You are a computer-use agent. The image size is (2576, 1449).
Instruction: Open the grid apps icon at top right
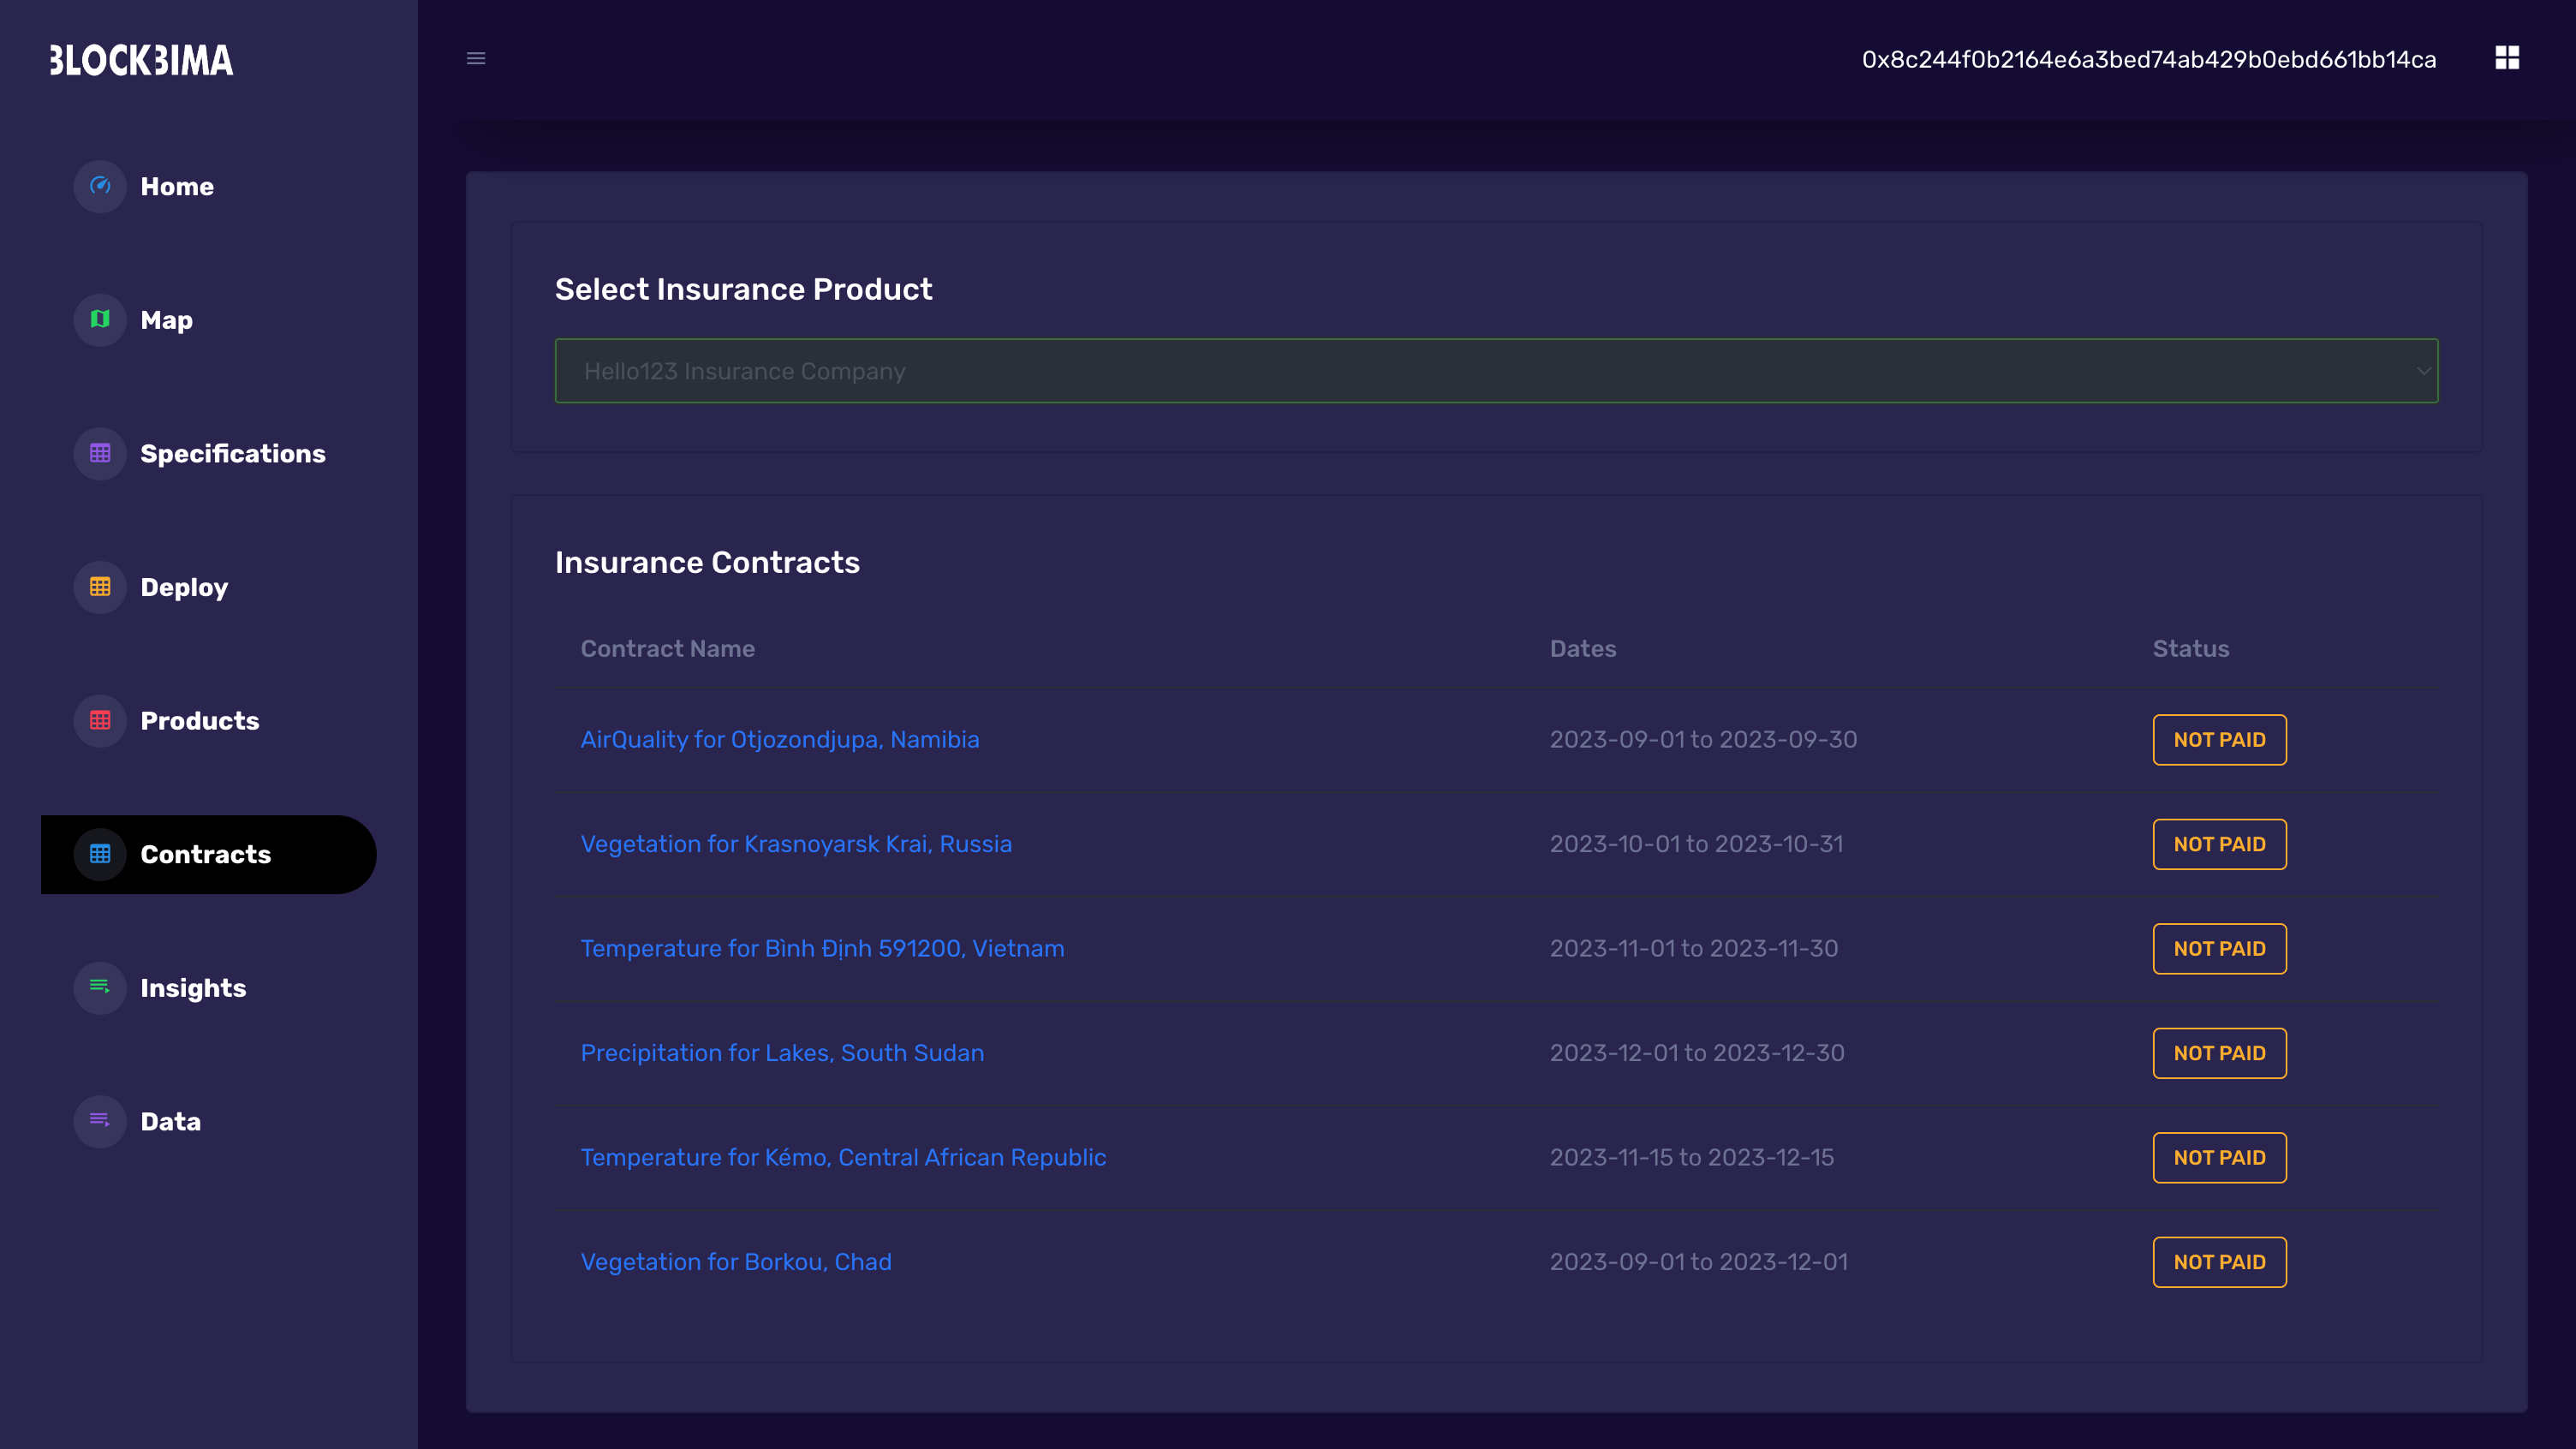[x=2506, y=58]
